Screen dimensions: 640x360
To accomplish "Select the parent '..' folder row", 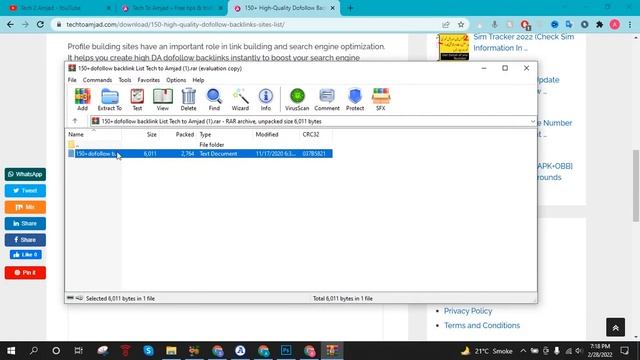I will click(x=200, y=144).
